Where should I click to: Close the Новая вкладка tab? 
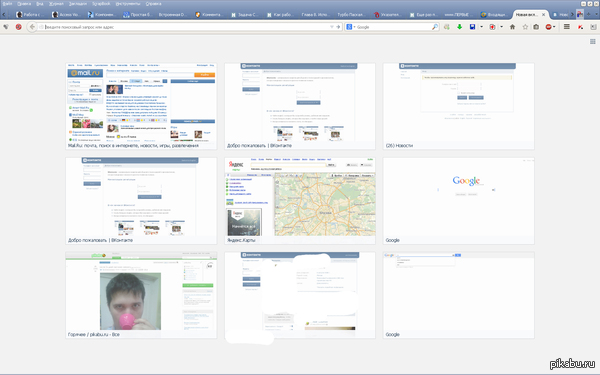point(543,15)
